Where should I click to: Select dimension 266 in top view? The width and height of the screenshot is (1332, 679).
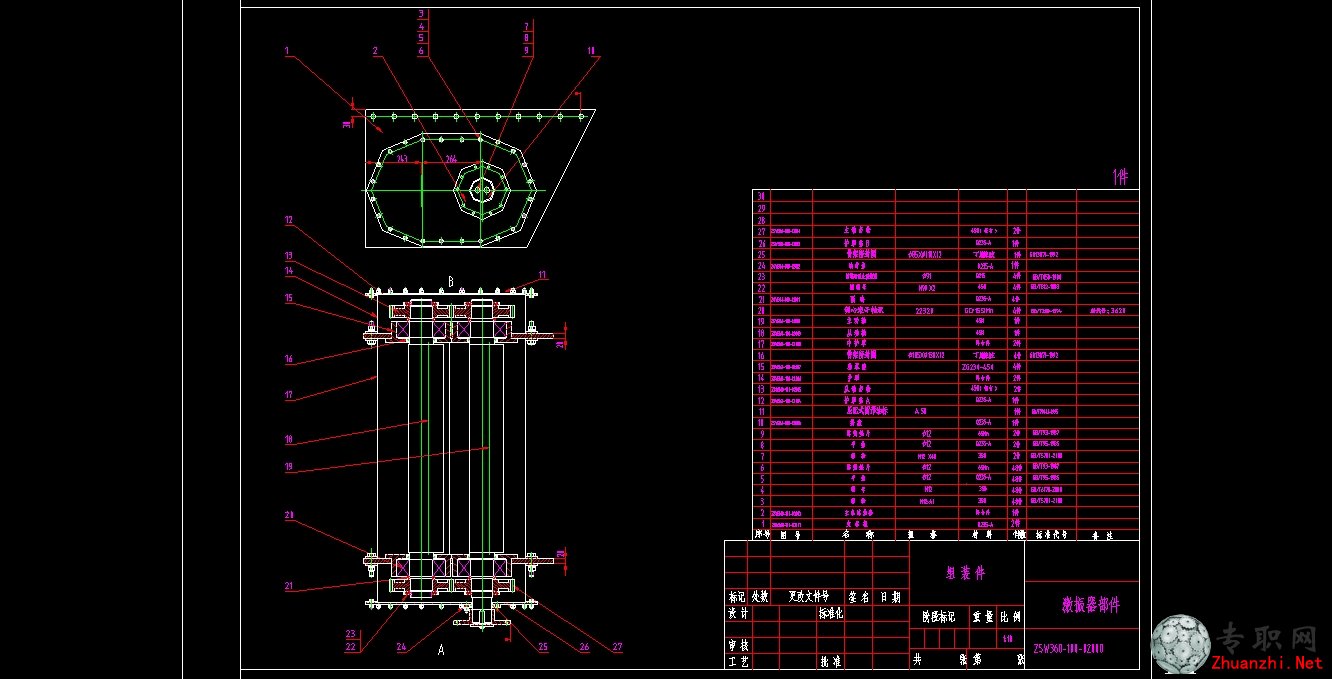(x=451, y=159)
